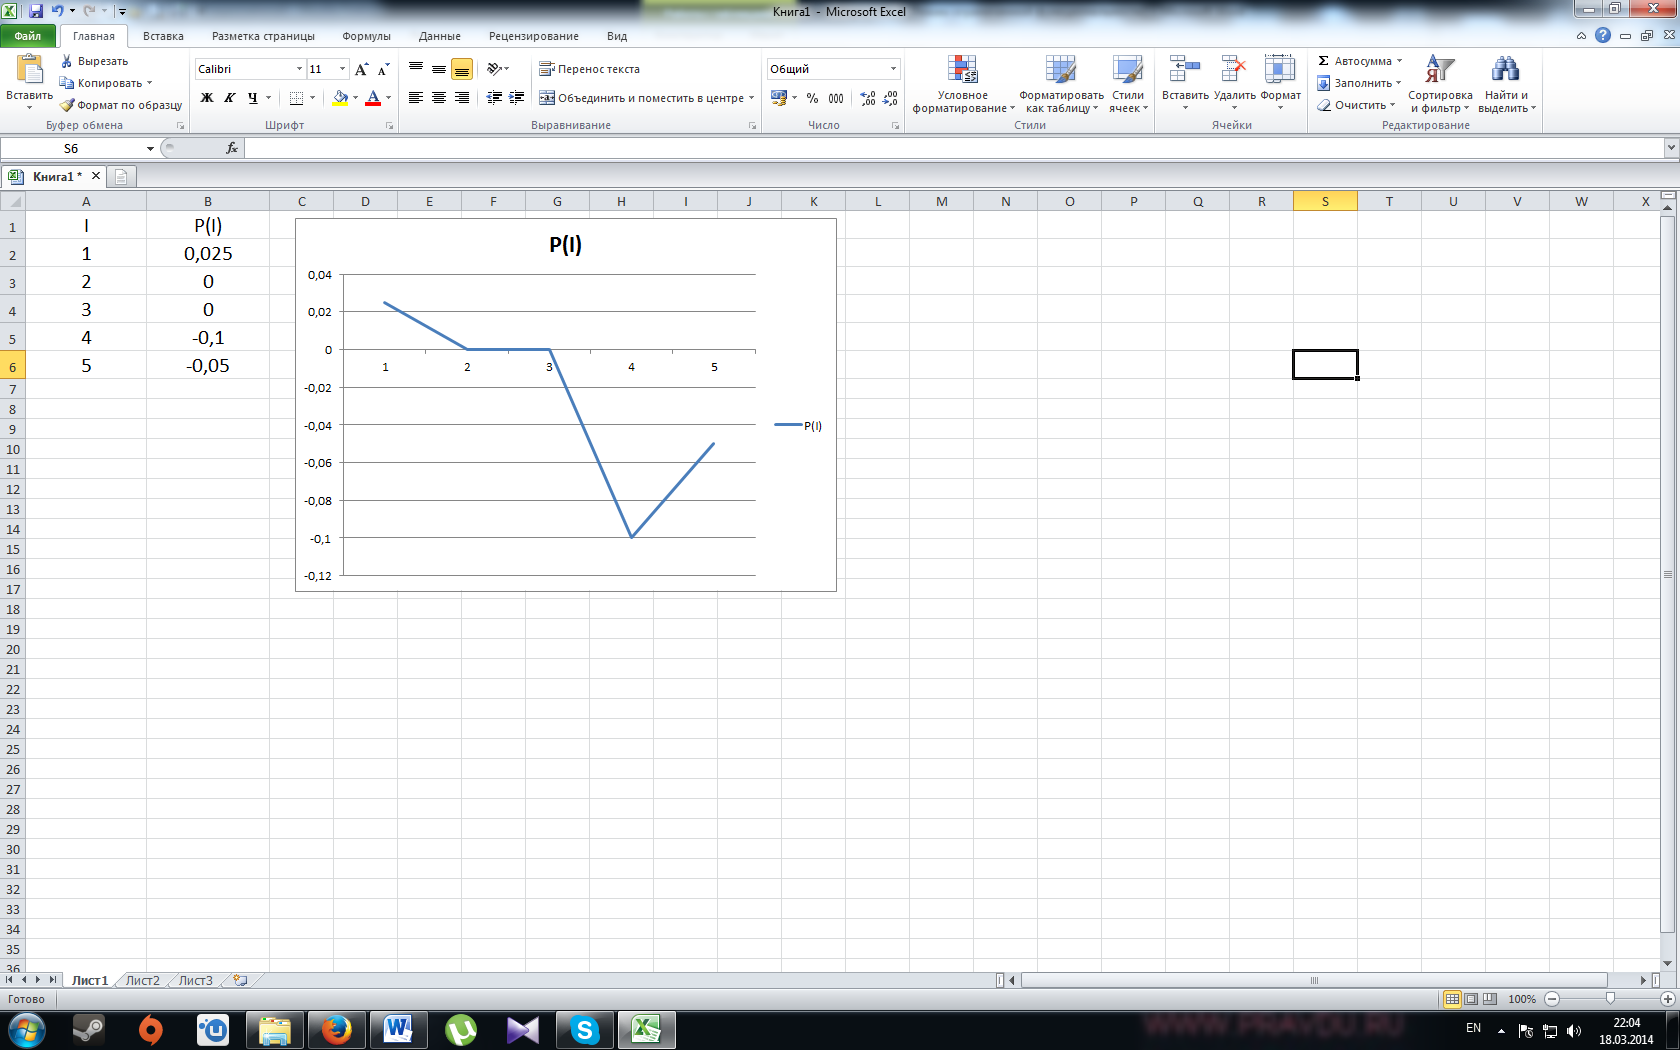Click in the formula bar input

click(x=953, y=148)
